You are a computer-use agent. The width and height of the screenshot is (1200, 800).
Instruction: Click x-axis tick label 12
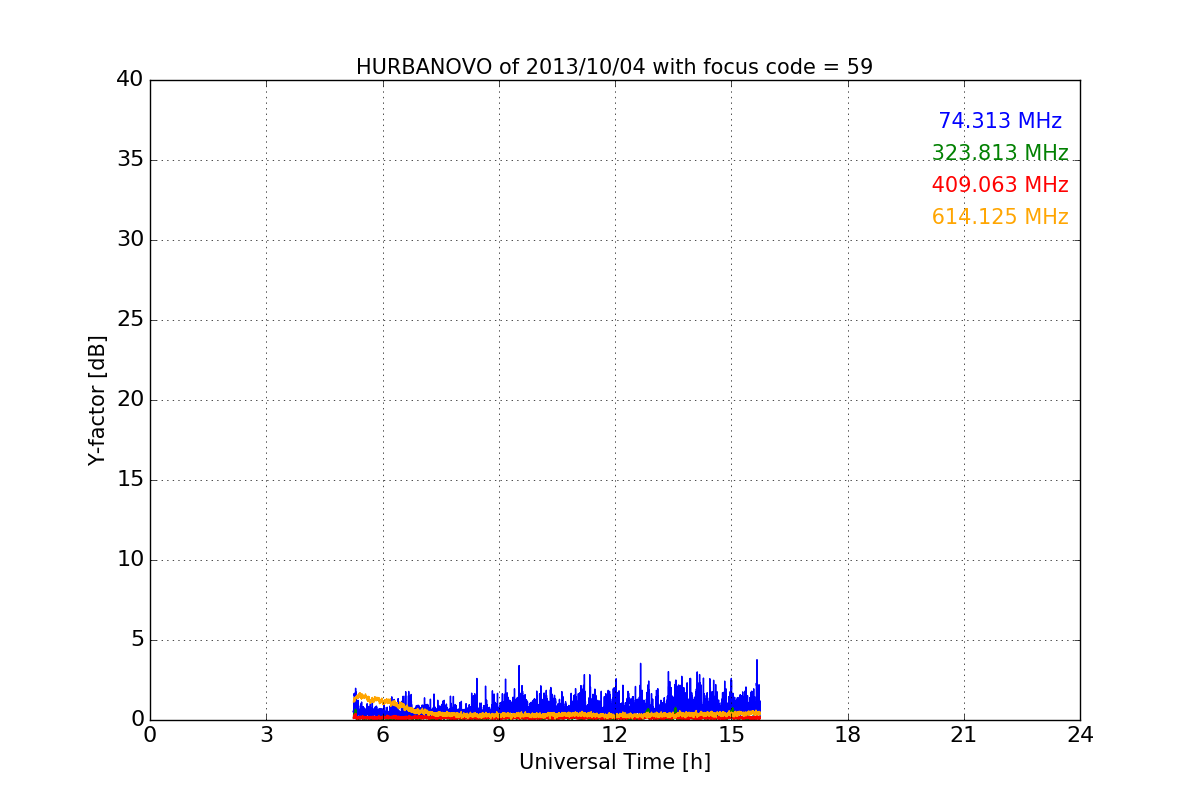tap(615, 735)
